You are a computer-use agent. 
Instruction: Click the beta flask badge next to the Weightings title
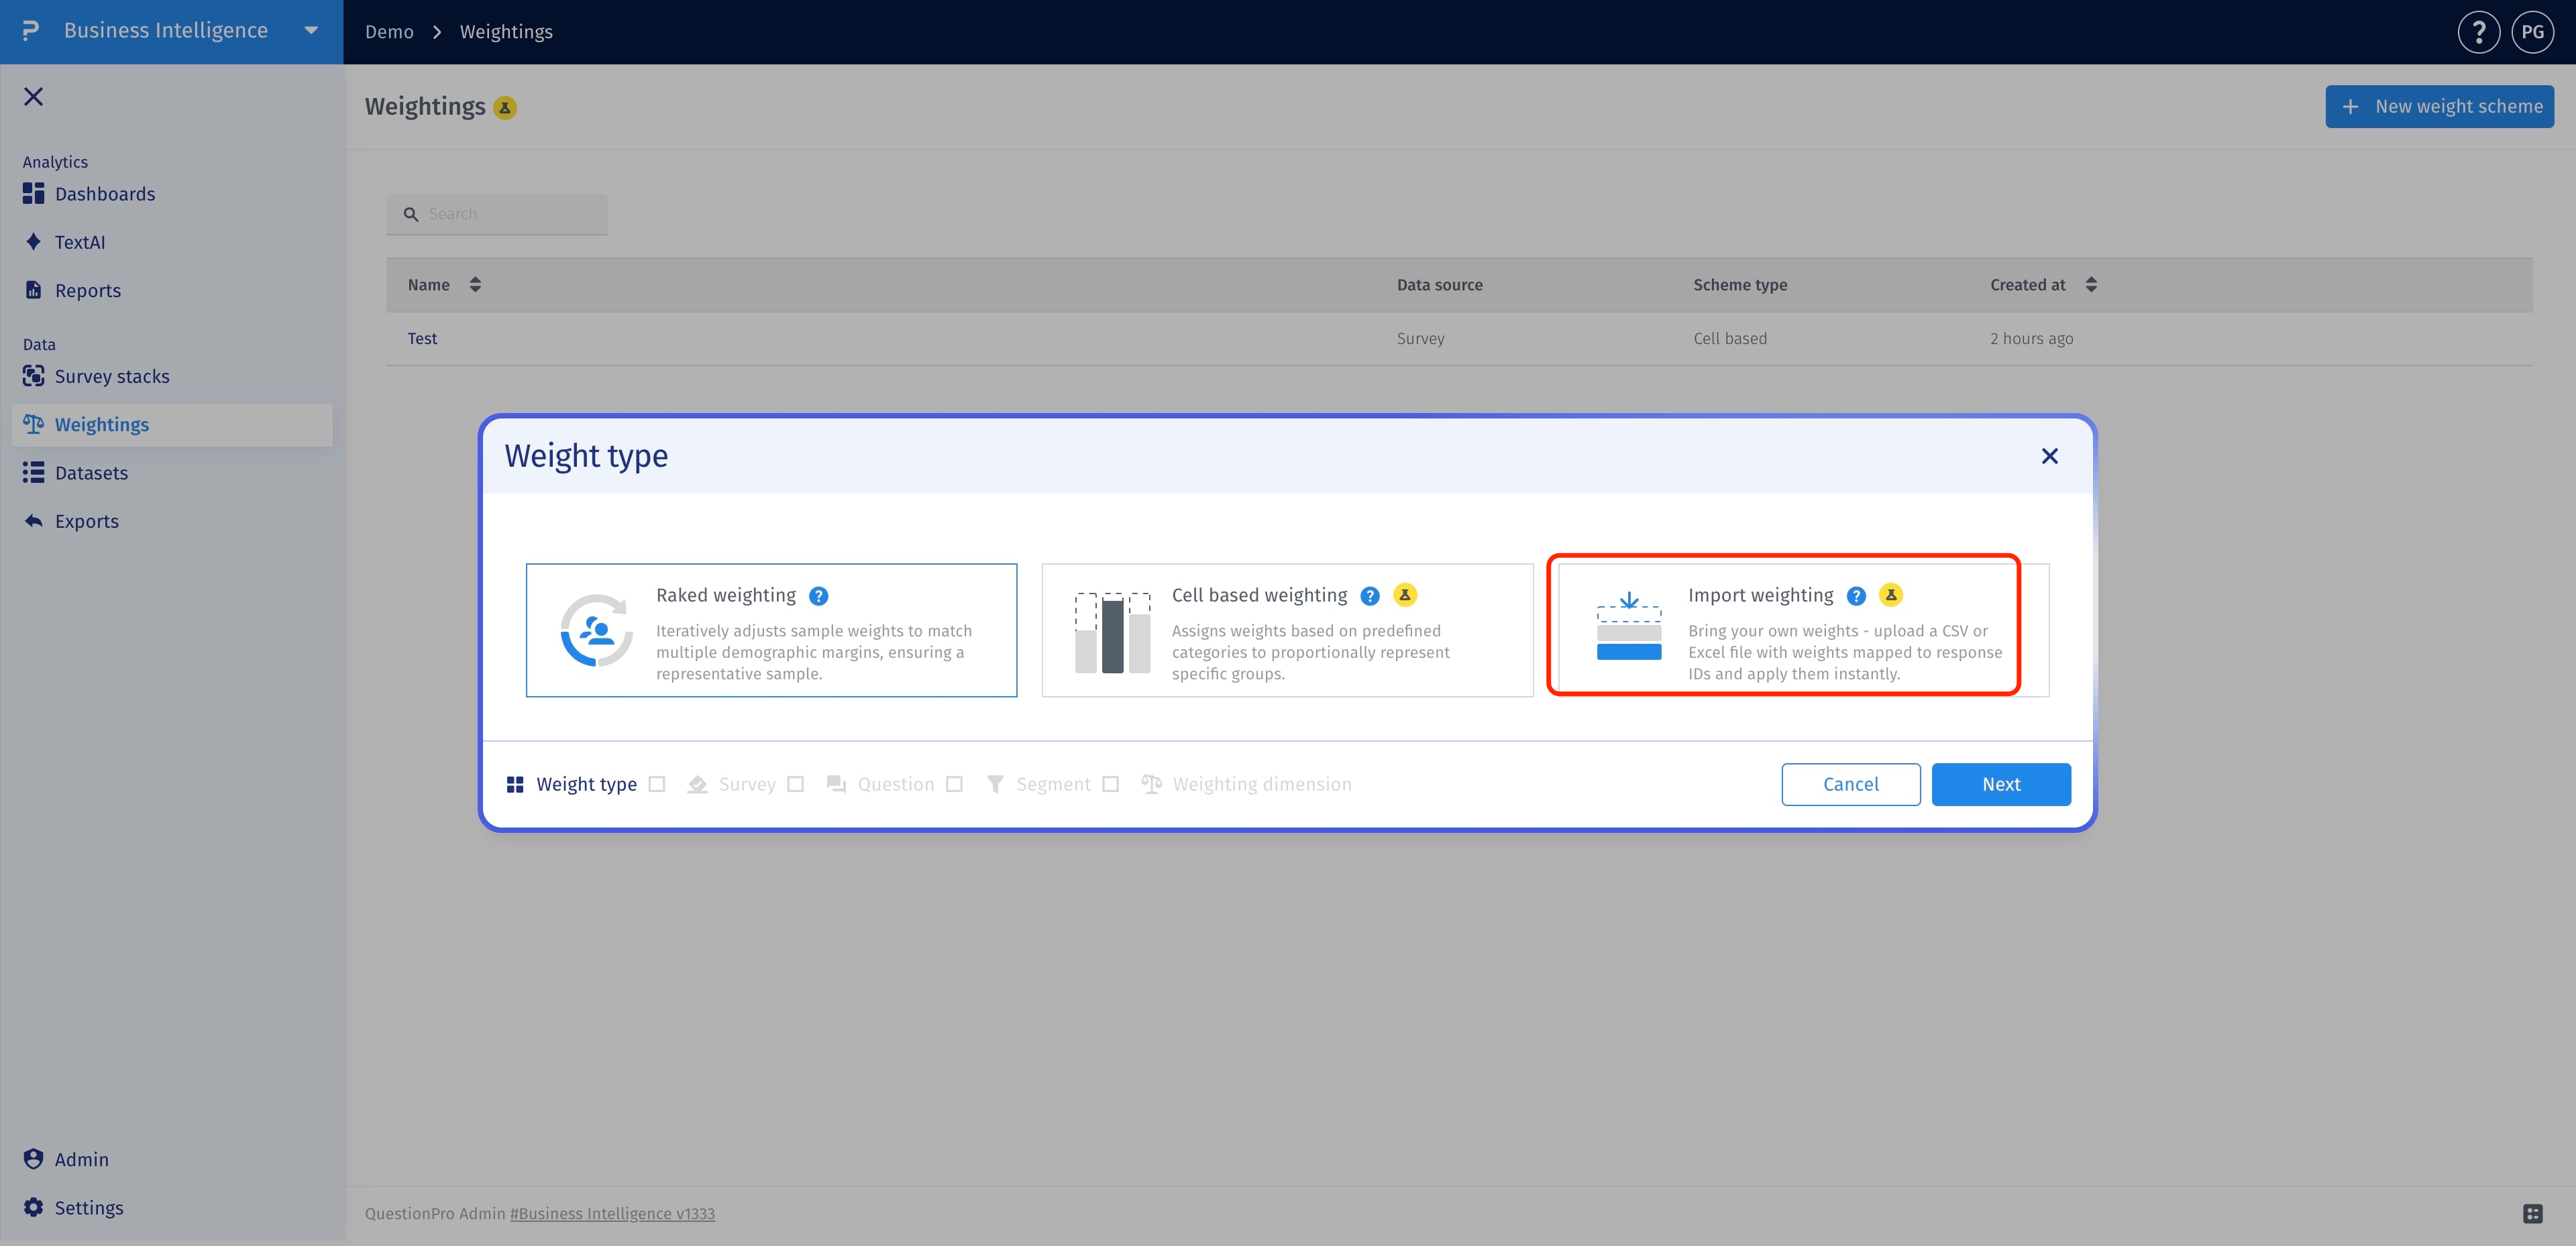[505, 108]
